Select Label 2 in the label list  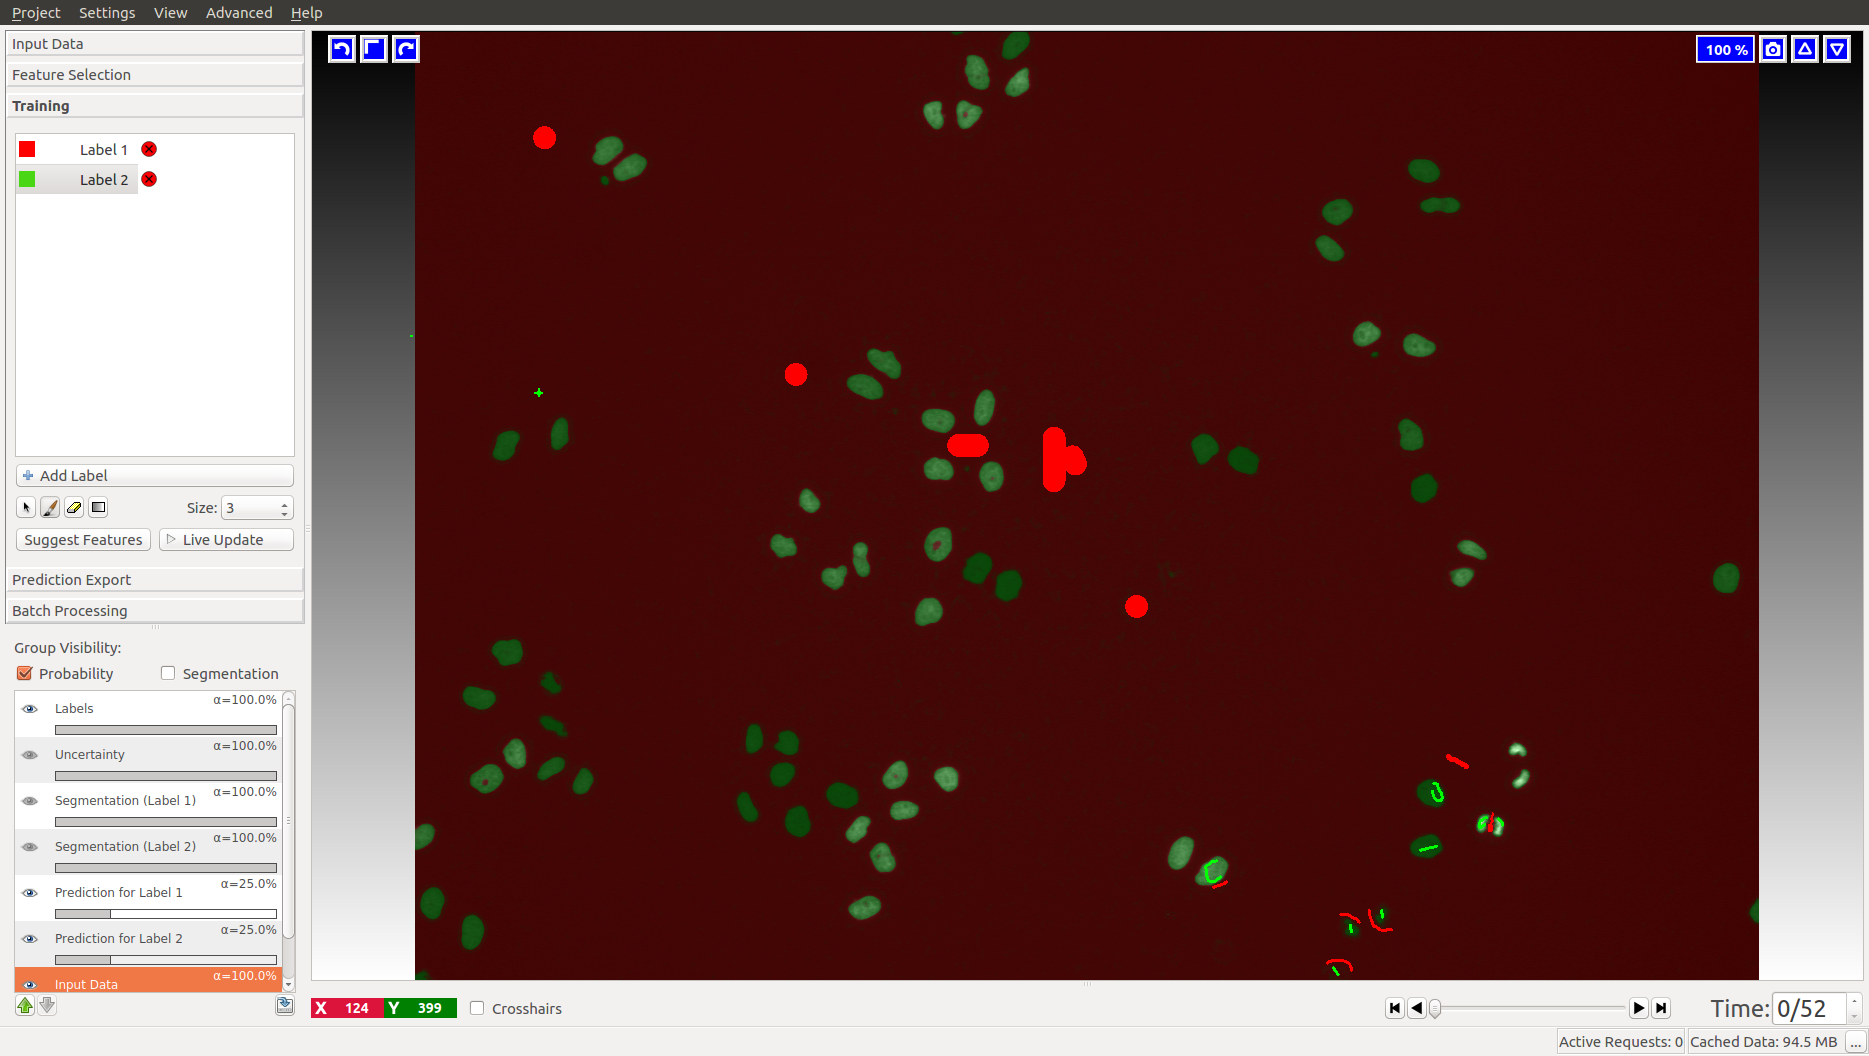point(104,180)
